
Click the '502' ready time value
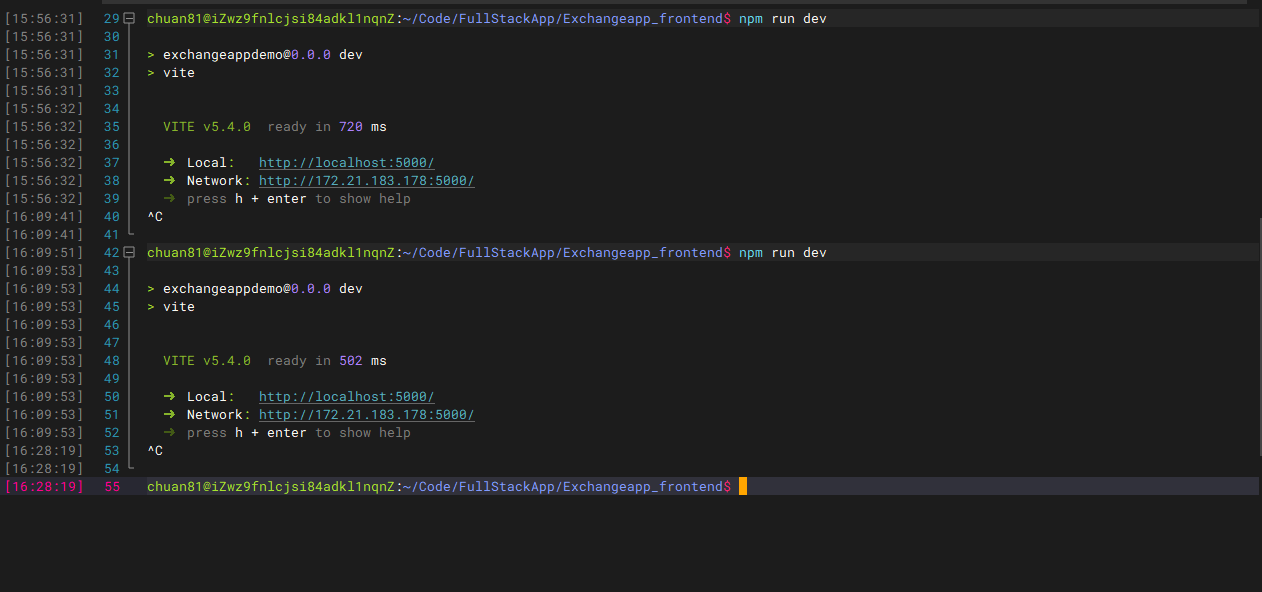[x=351, y=361]
